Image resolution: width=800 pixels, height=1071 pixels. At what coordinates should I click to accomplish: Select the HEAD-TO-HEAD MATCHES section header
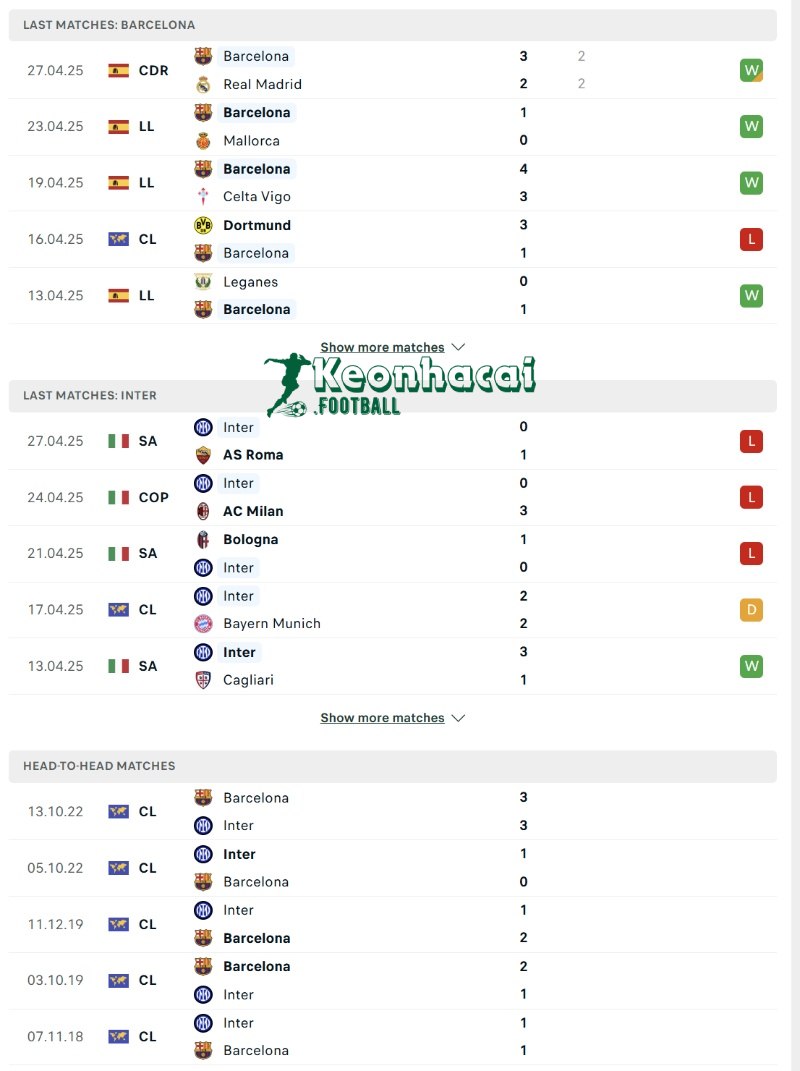click(x=100, y=766)
